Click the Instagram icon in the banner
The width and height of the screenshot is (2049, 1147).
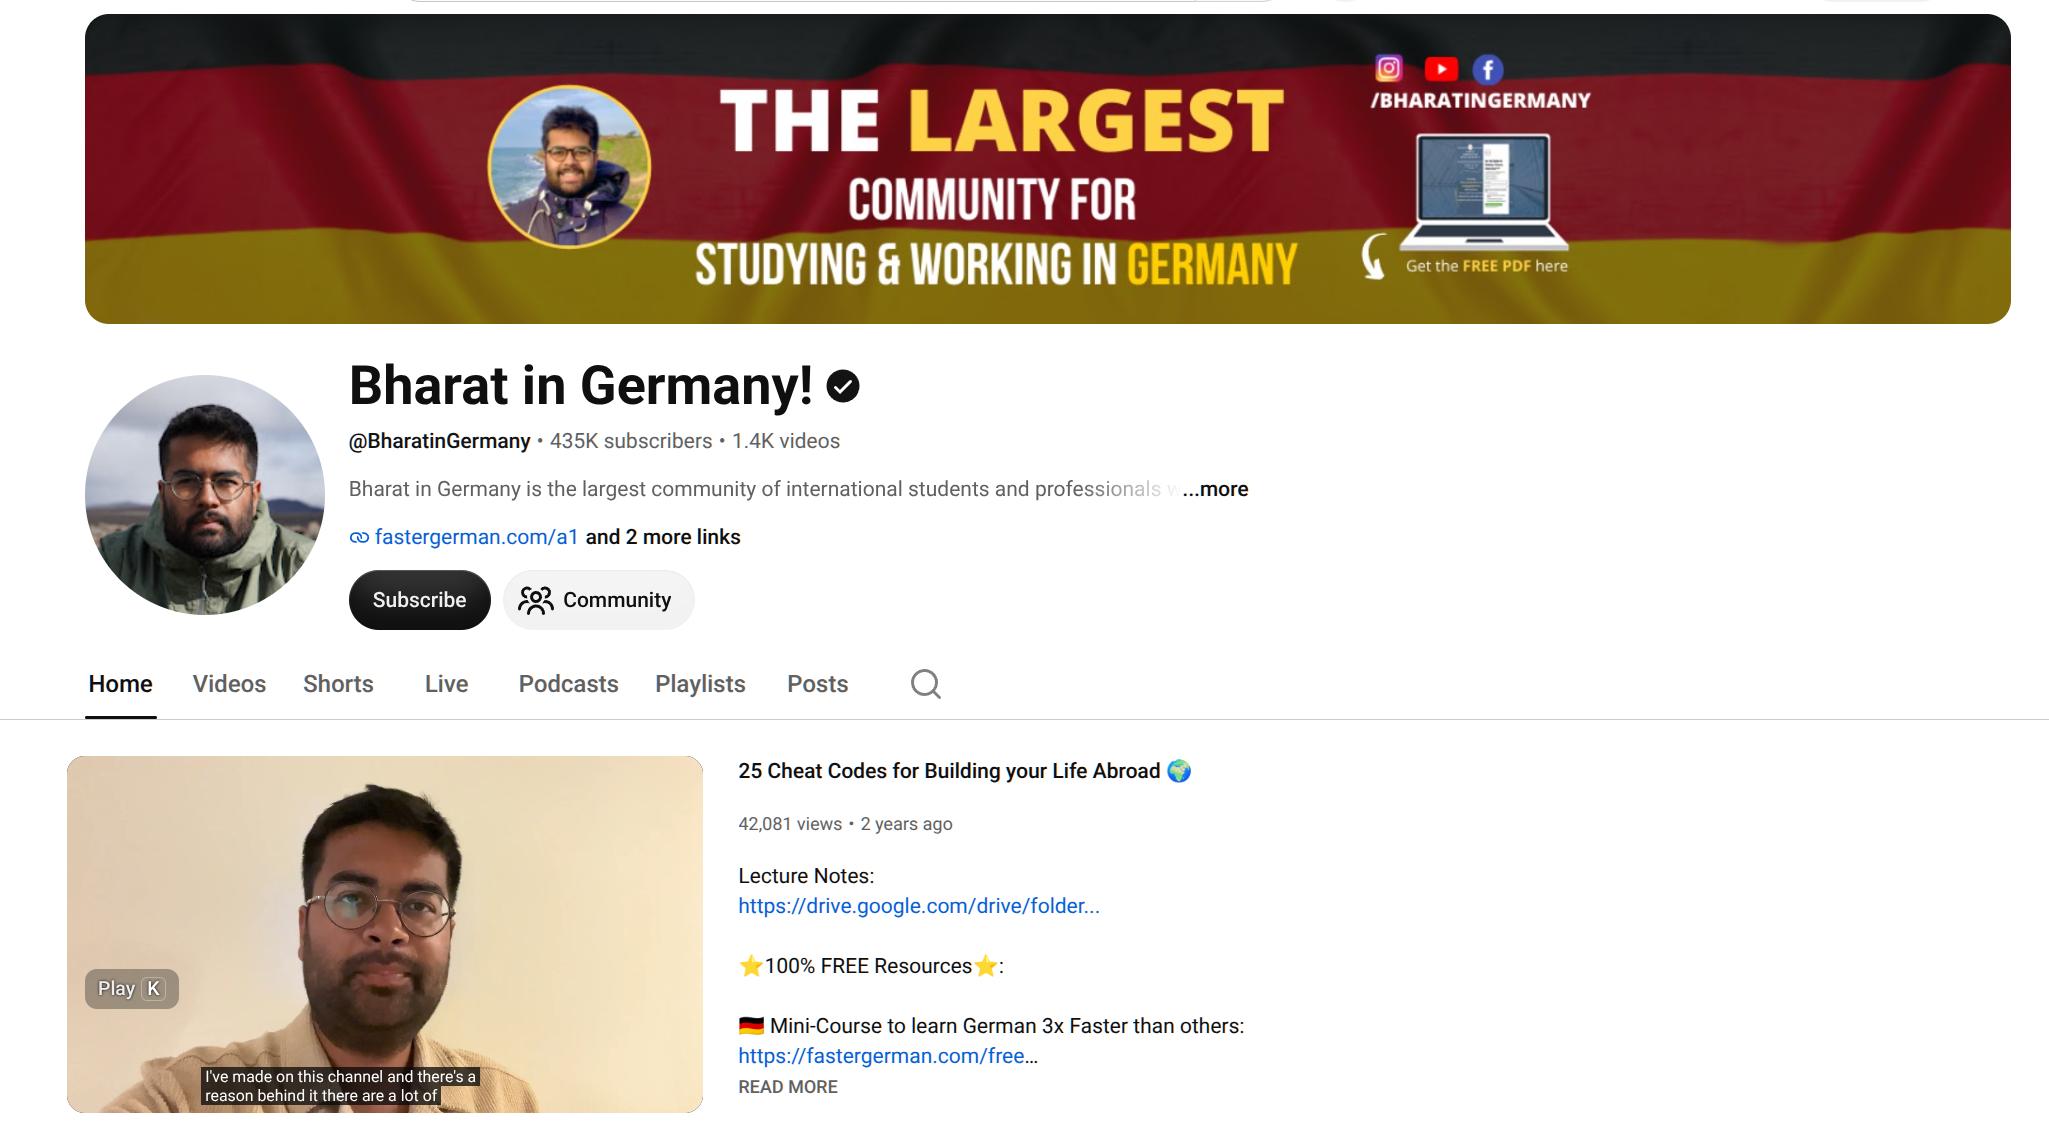click(x=1388, y=68)
